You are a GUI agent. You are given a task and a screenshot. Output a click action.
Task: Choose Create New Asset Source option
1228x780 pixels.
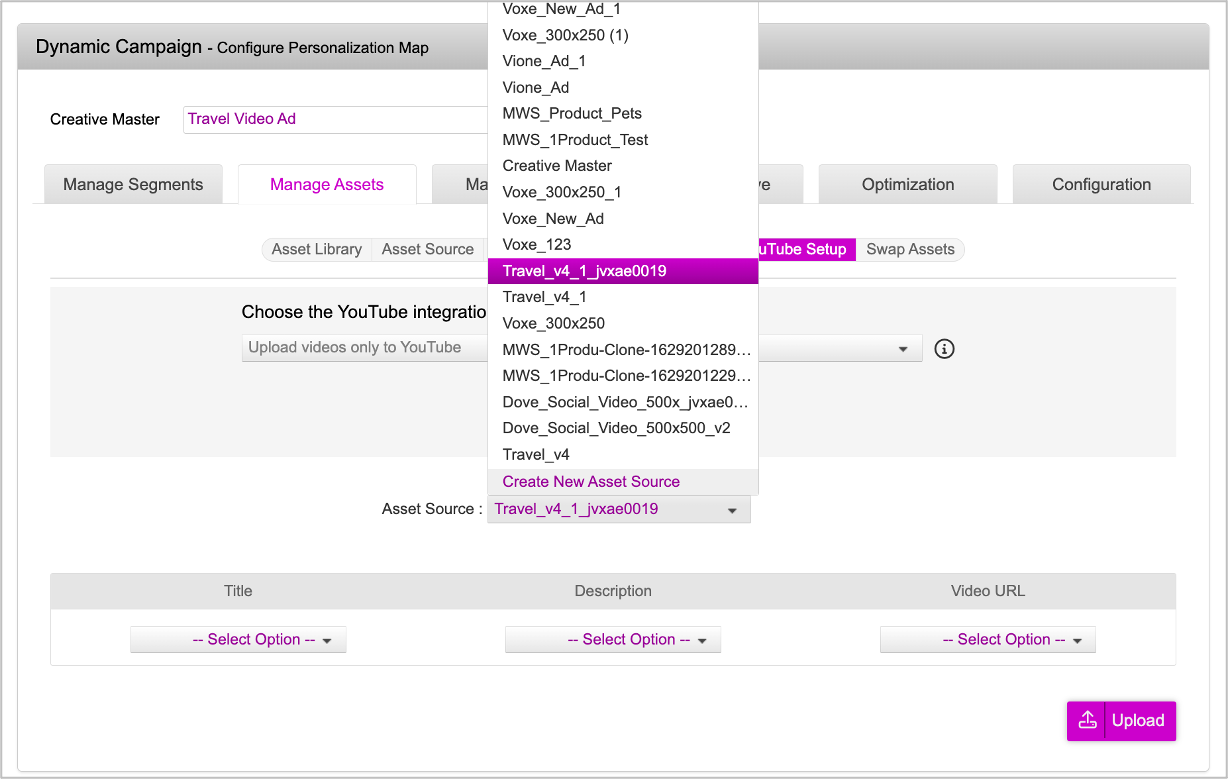tap(591, 481)
